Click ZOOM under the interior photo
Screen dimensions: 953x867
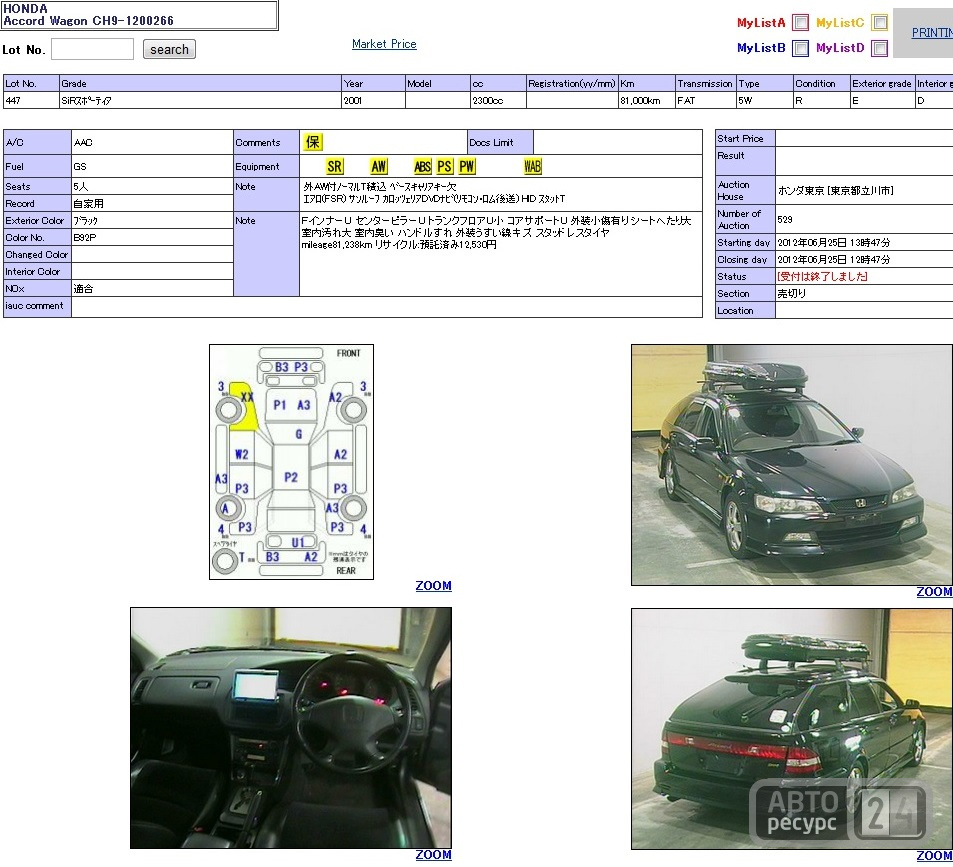(433, 855)
